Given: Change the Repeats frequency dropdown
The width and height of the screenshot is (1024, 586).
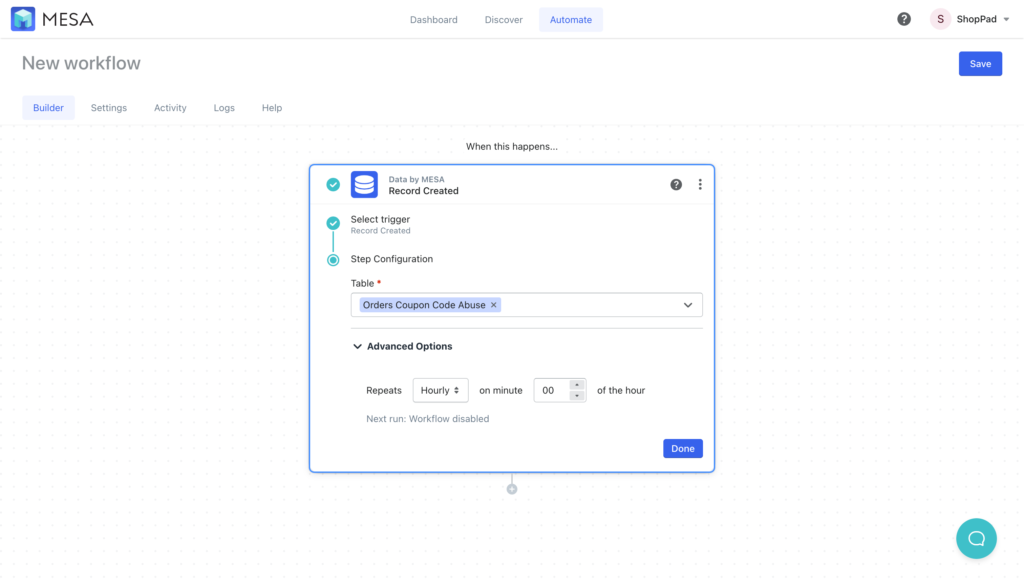Looking at the screenshot, I should (x=440, y=390).
